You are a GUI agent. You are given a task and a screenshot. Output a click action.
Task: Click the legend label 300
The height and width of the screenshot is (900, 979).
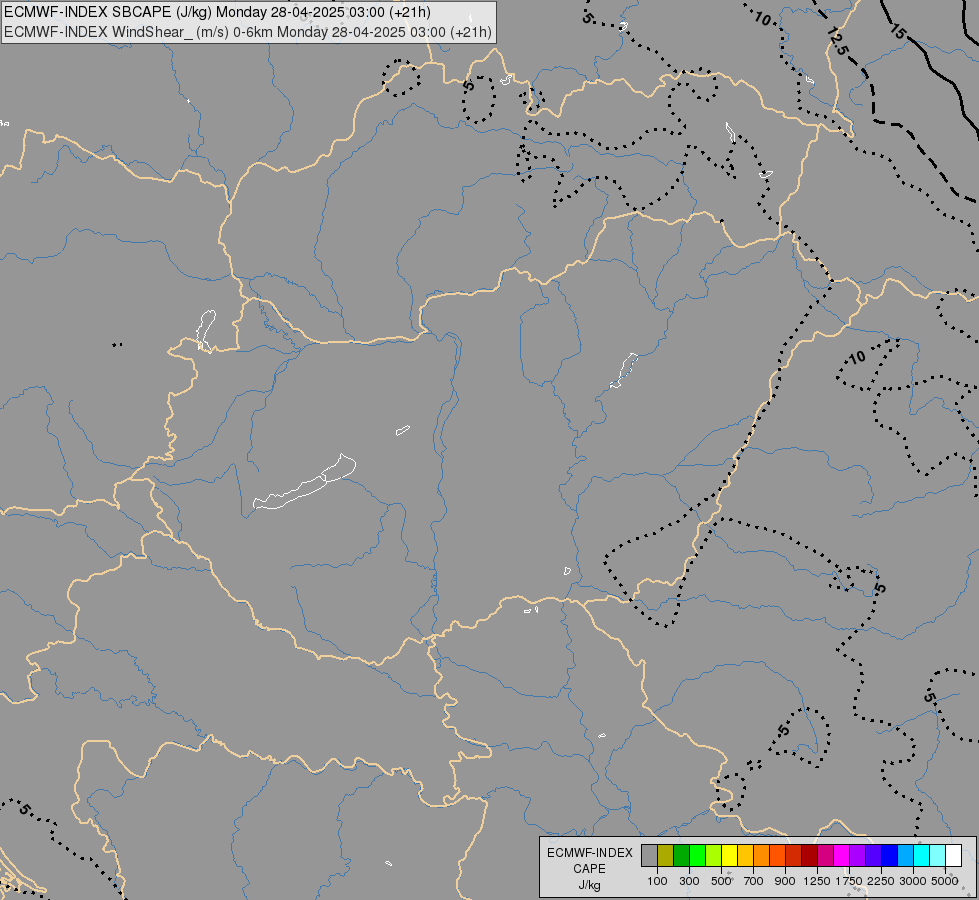(689, 881)
